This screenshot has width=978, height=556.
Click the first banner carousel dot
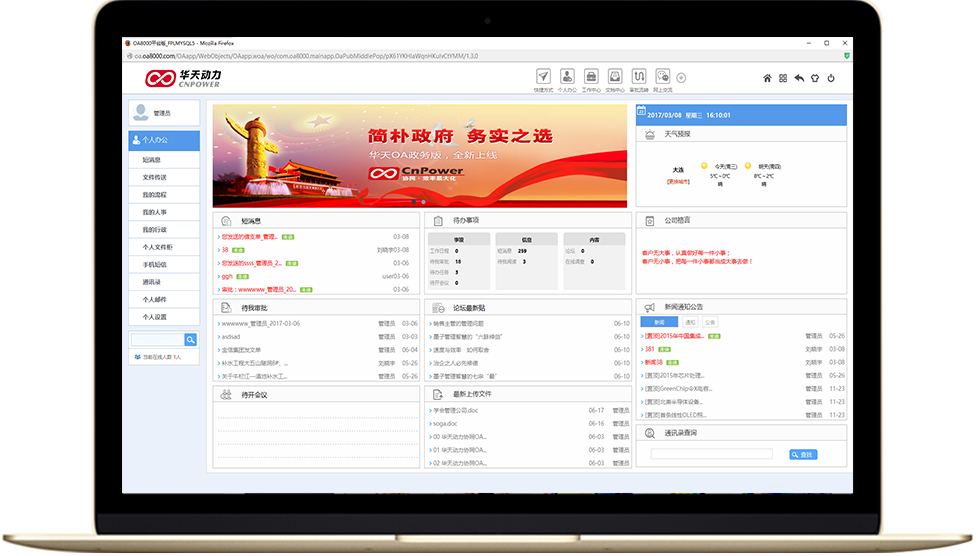coord(414,202)
